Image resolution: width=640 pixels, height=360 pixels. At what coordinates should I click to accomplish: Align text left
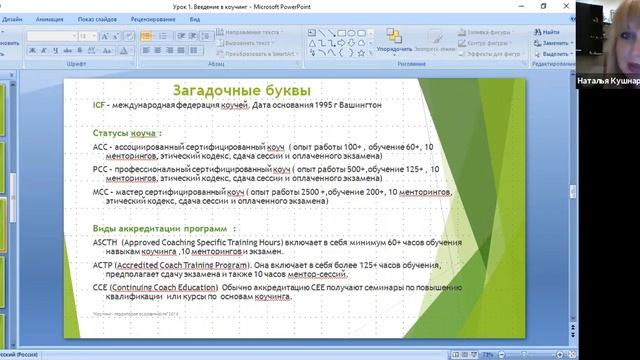tap(146, 51)
